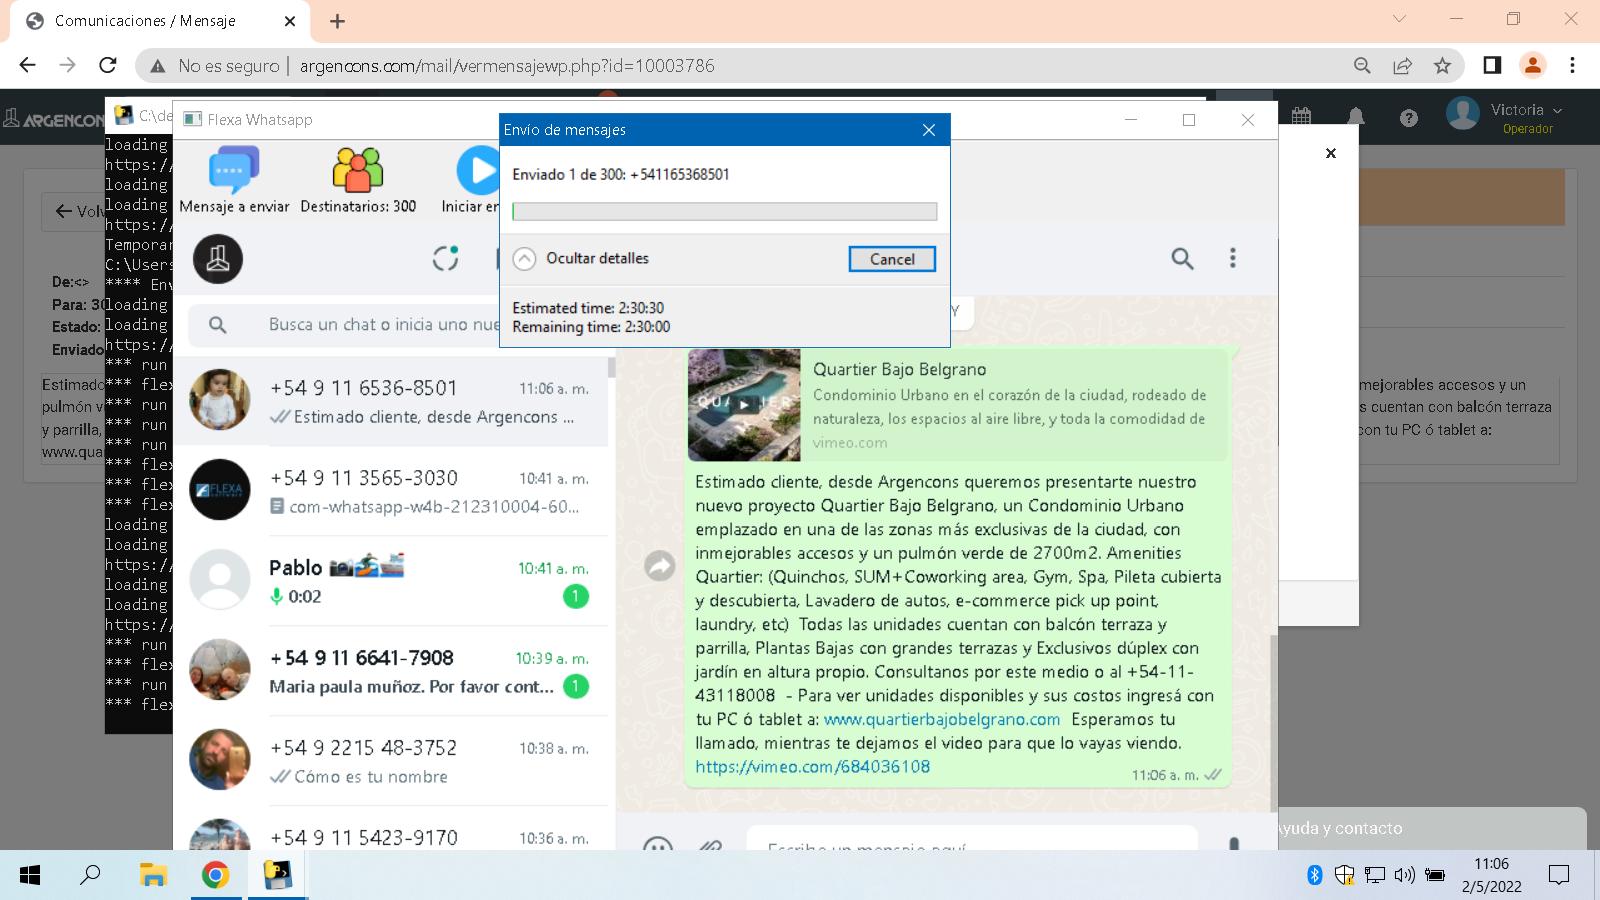Toggle the browser side panel
Image resolution: width=1600 pixels, height=900 pixels.
(1492, 66)
